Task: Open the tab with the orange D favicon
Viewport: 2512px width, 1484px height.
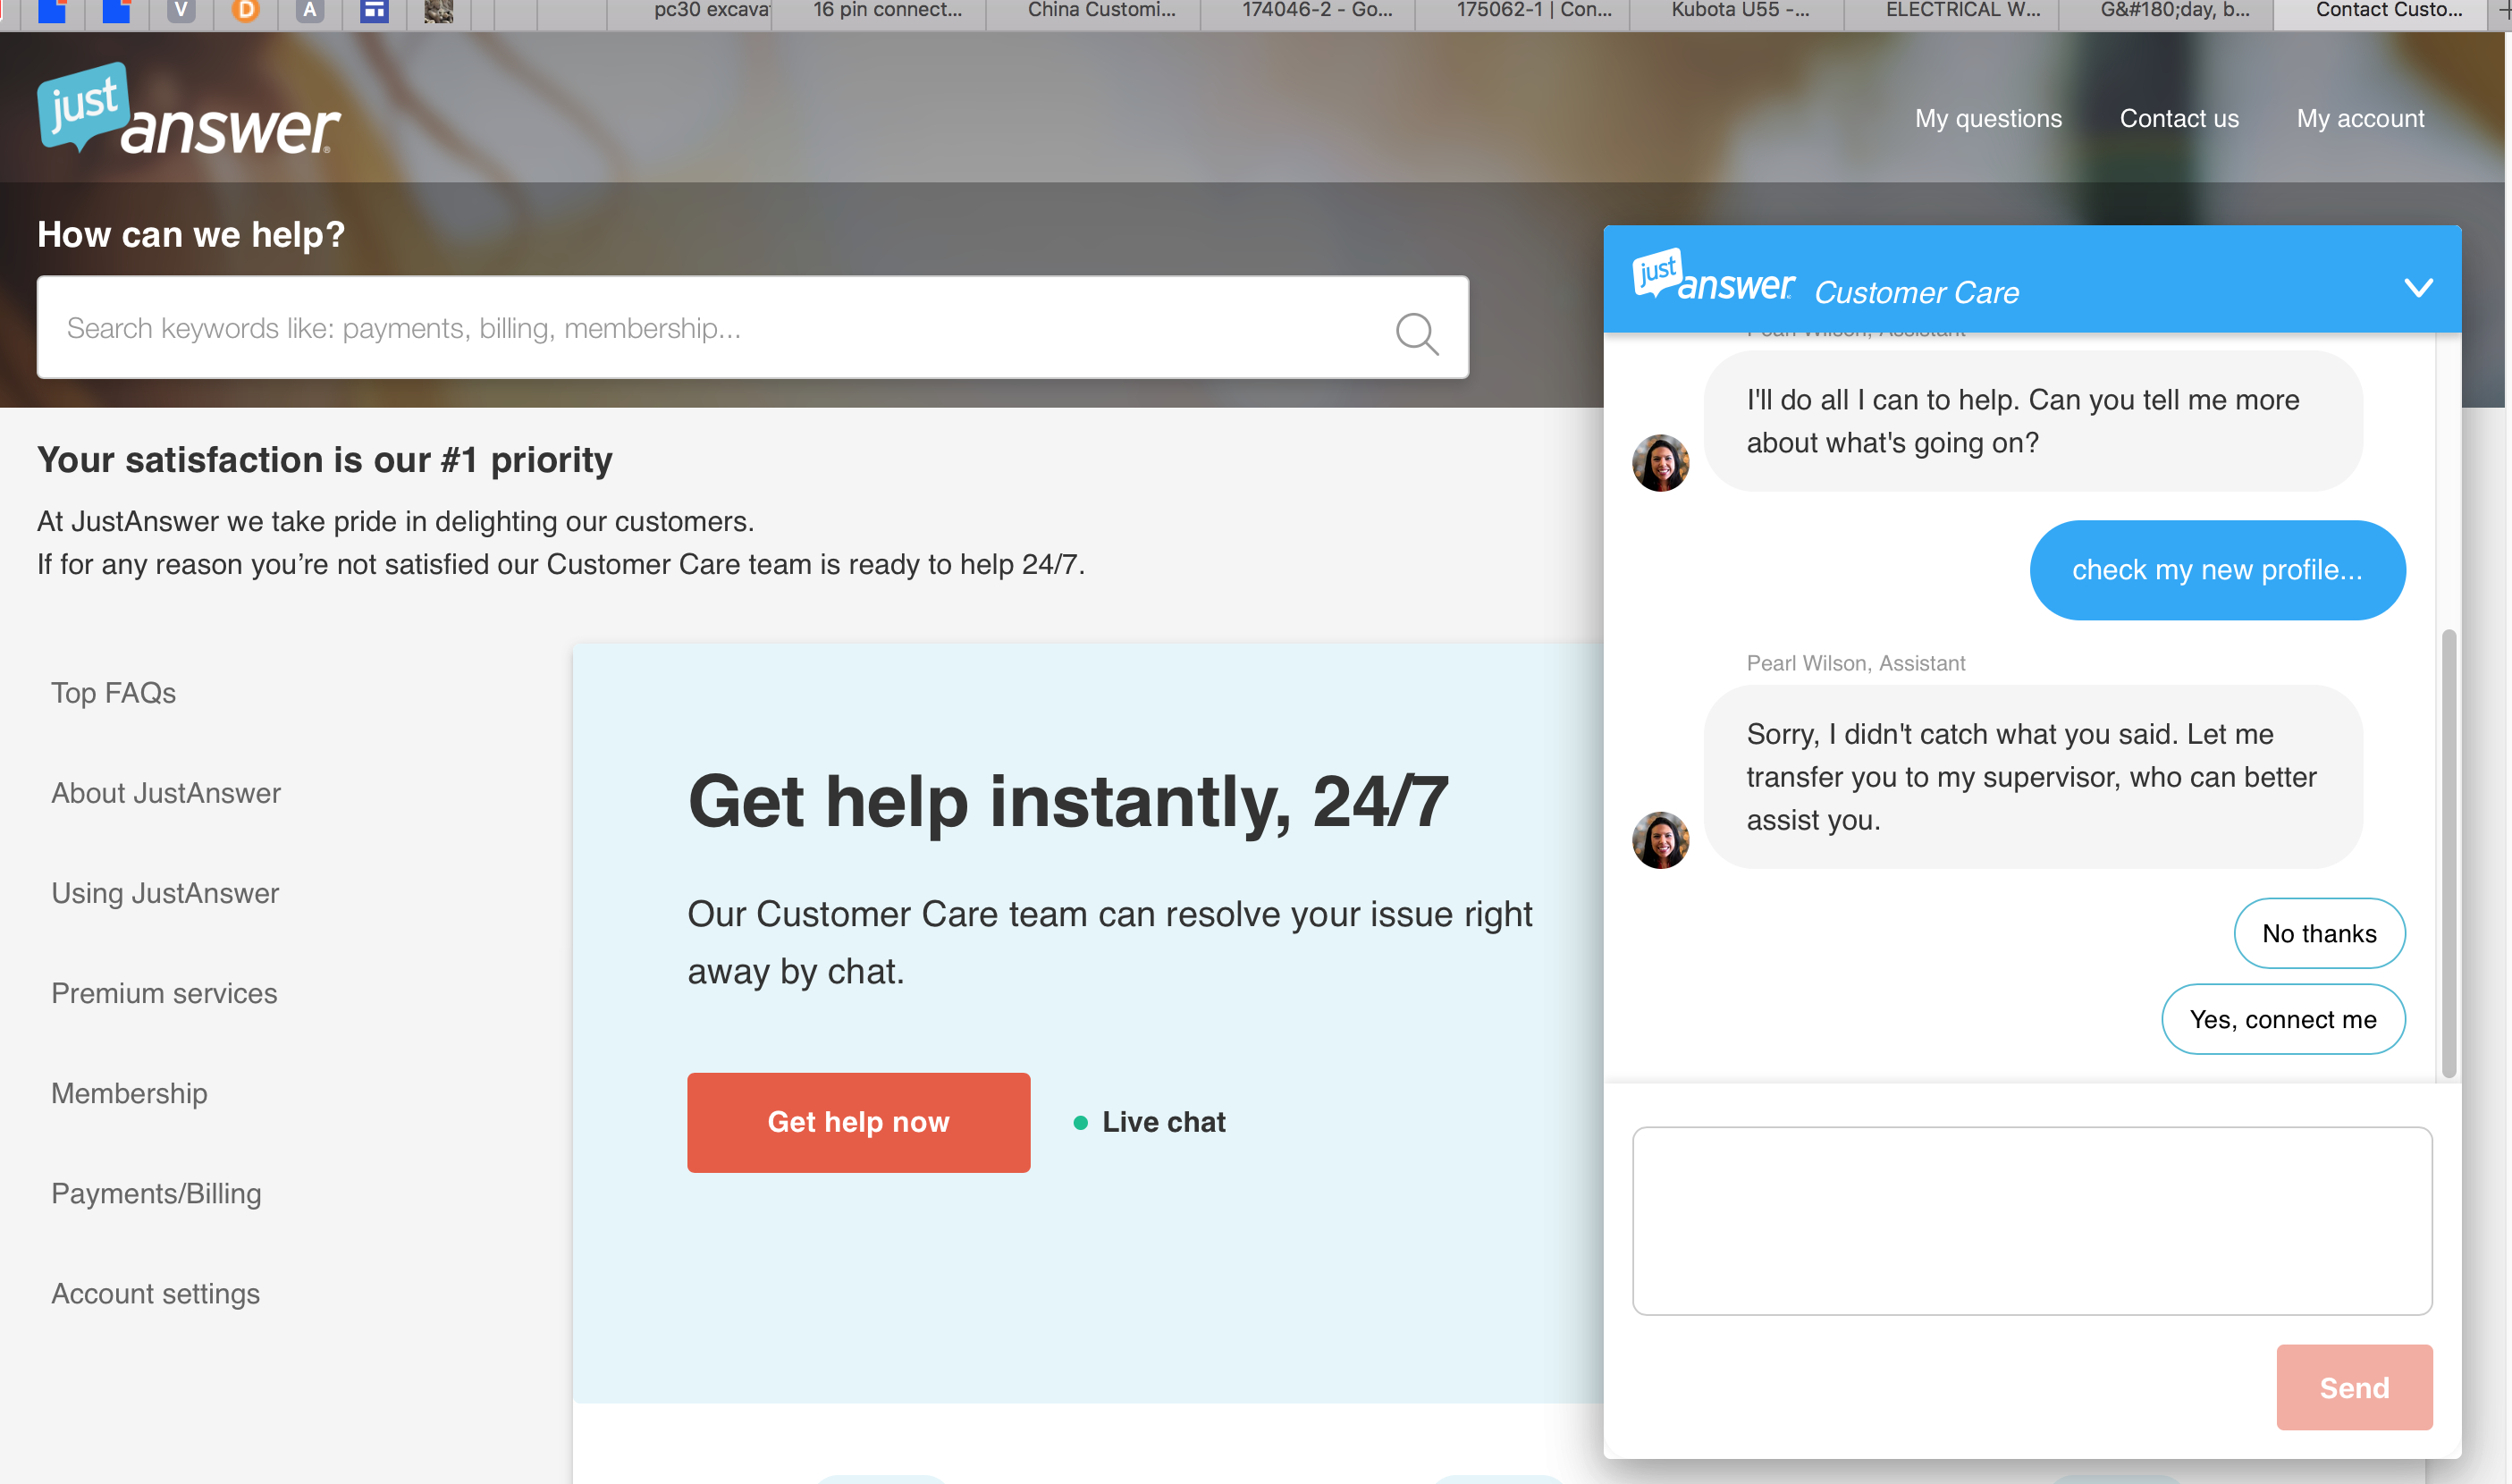Action: click(x=246, y=11)
